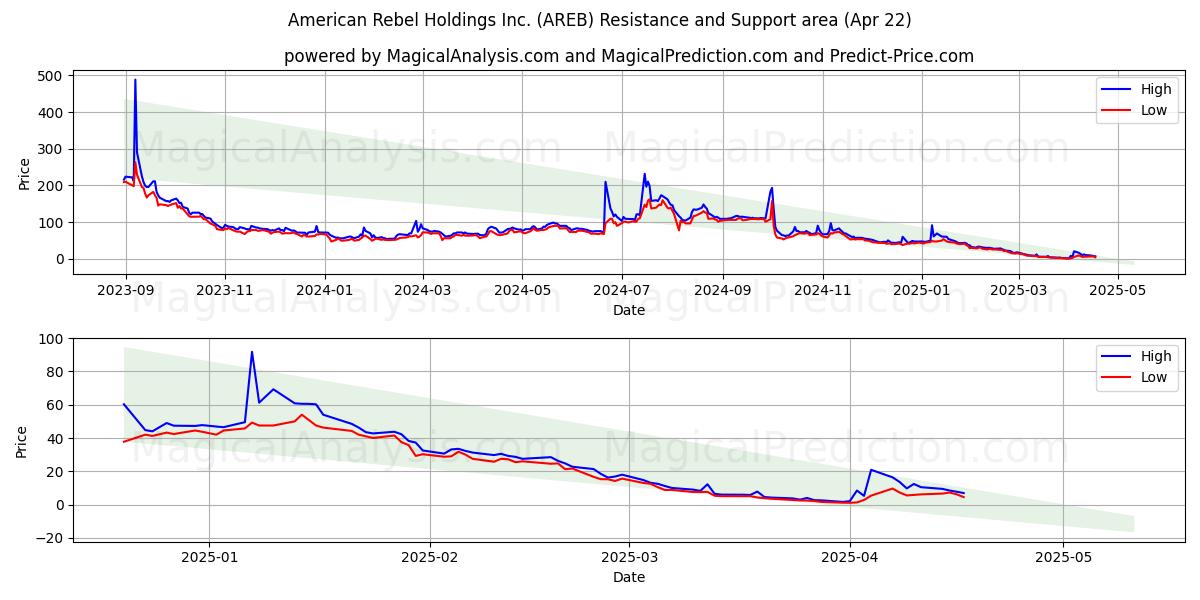Click the '2024-07' tick label
Image resolution: width=1200 pixels, height=600 pixels.
click(x=621, y=291)
